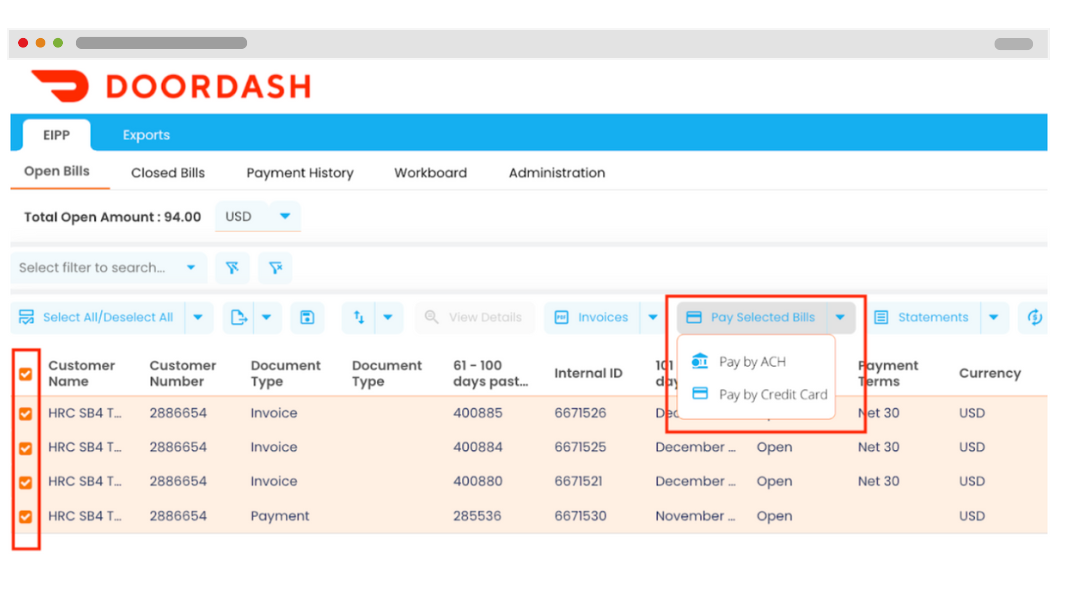Click the Total Open Amount 94.00 label
This screenshot has width=1080, height=600.
pos(112,217)
